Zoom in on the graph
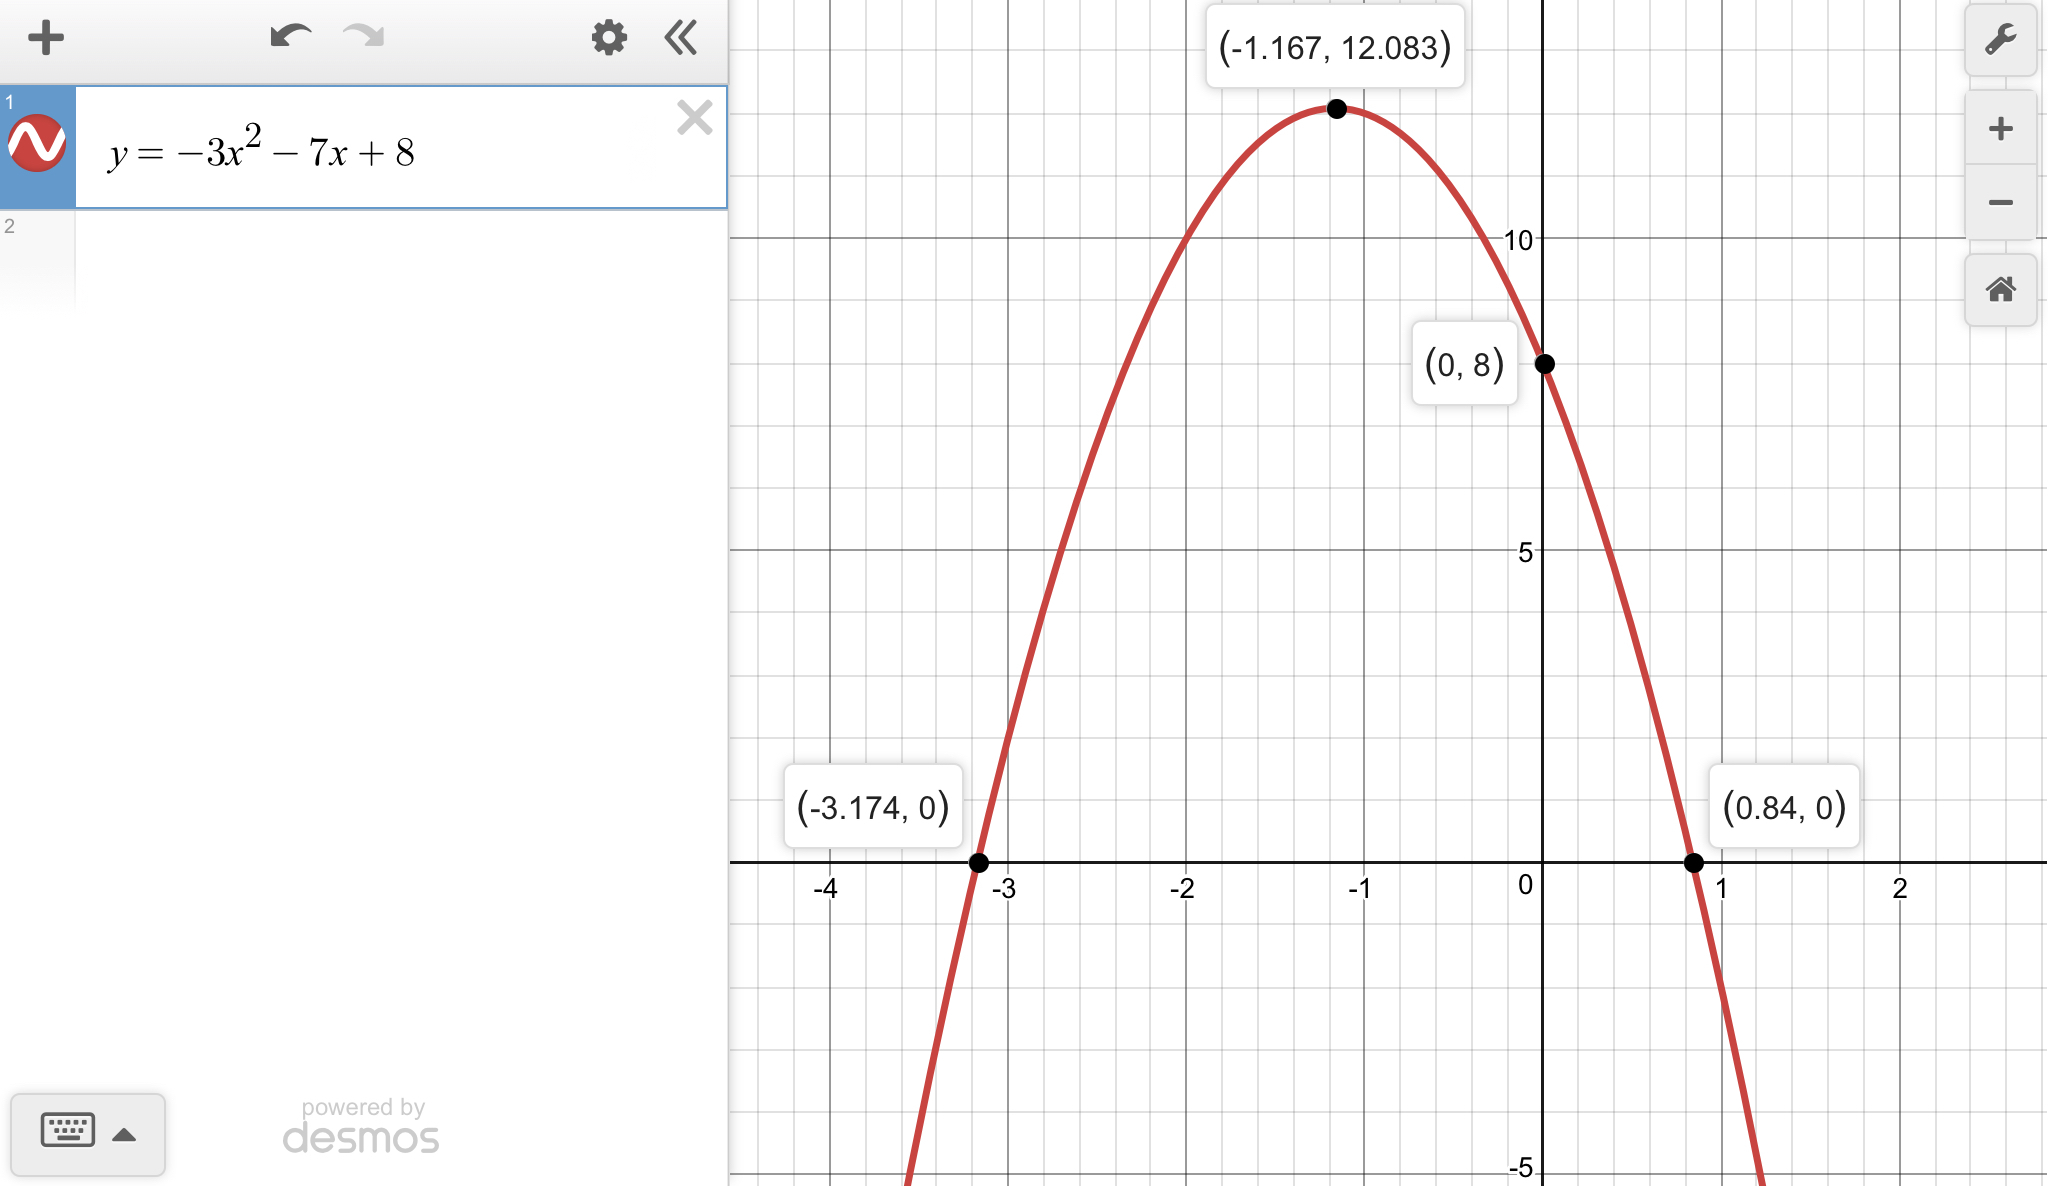 [x=2000, y=128]
